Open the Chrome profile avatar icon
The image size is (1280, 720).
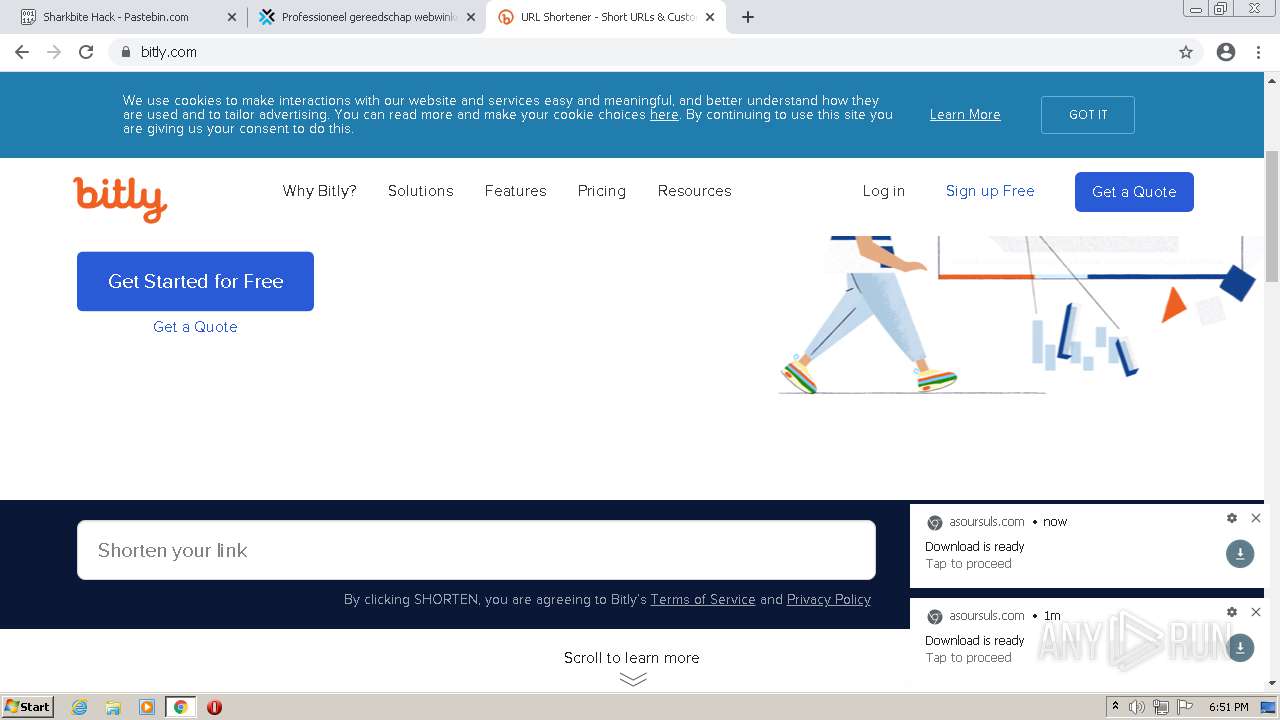[x=1226, y=52]
